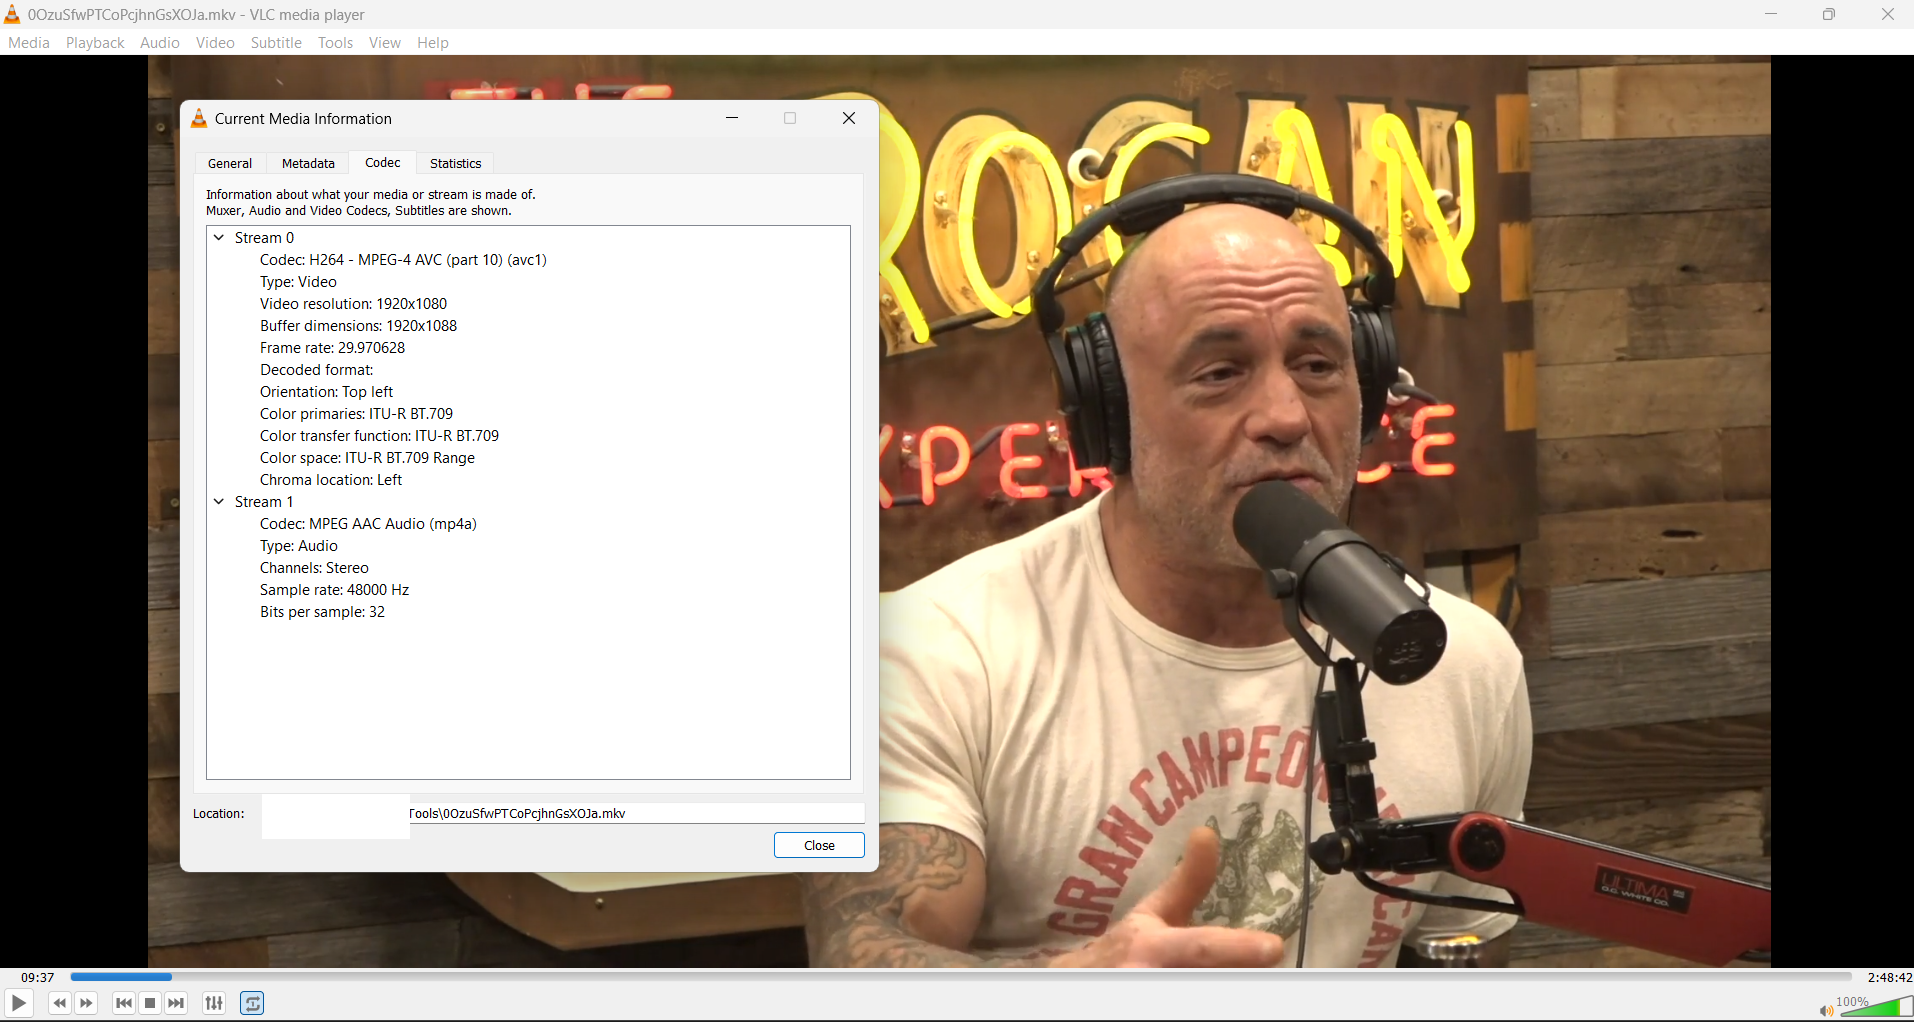This screenshot has width=1914, height=1022.
Task: Click the elapsed time 09:37 label
Action: tap(38, 977)
